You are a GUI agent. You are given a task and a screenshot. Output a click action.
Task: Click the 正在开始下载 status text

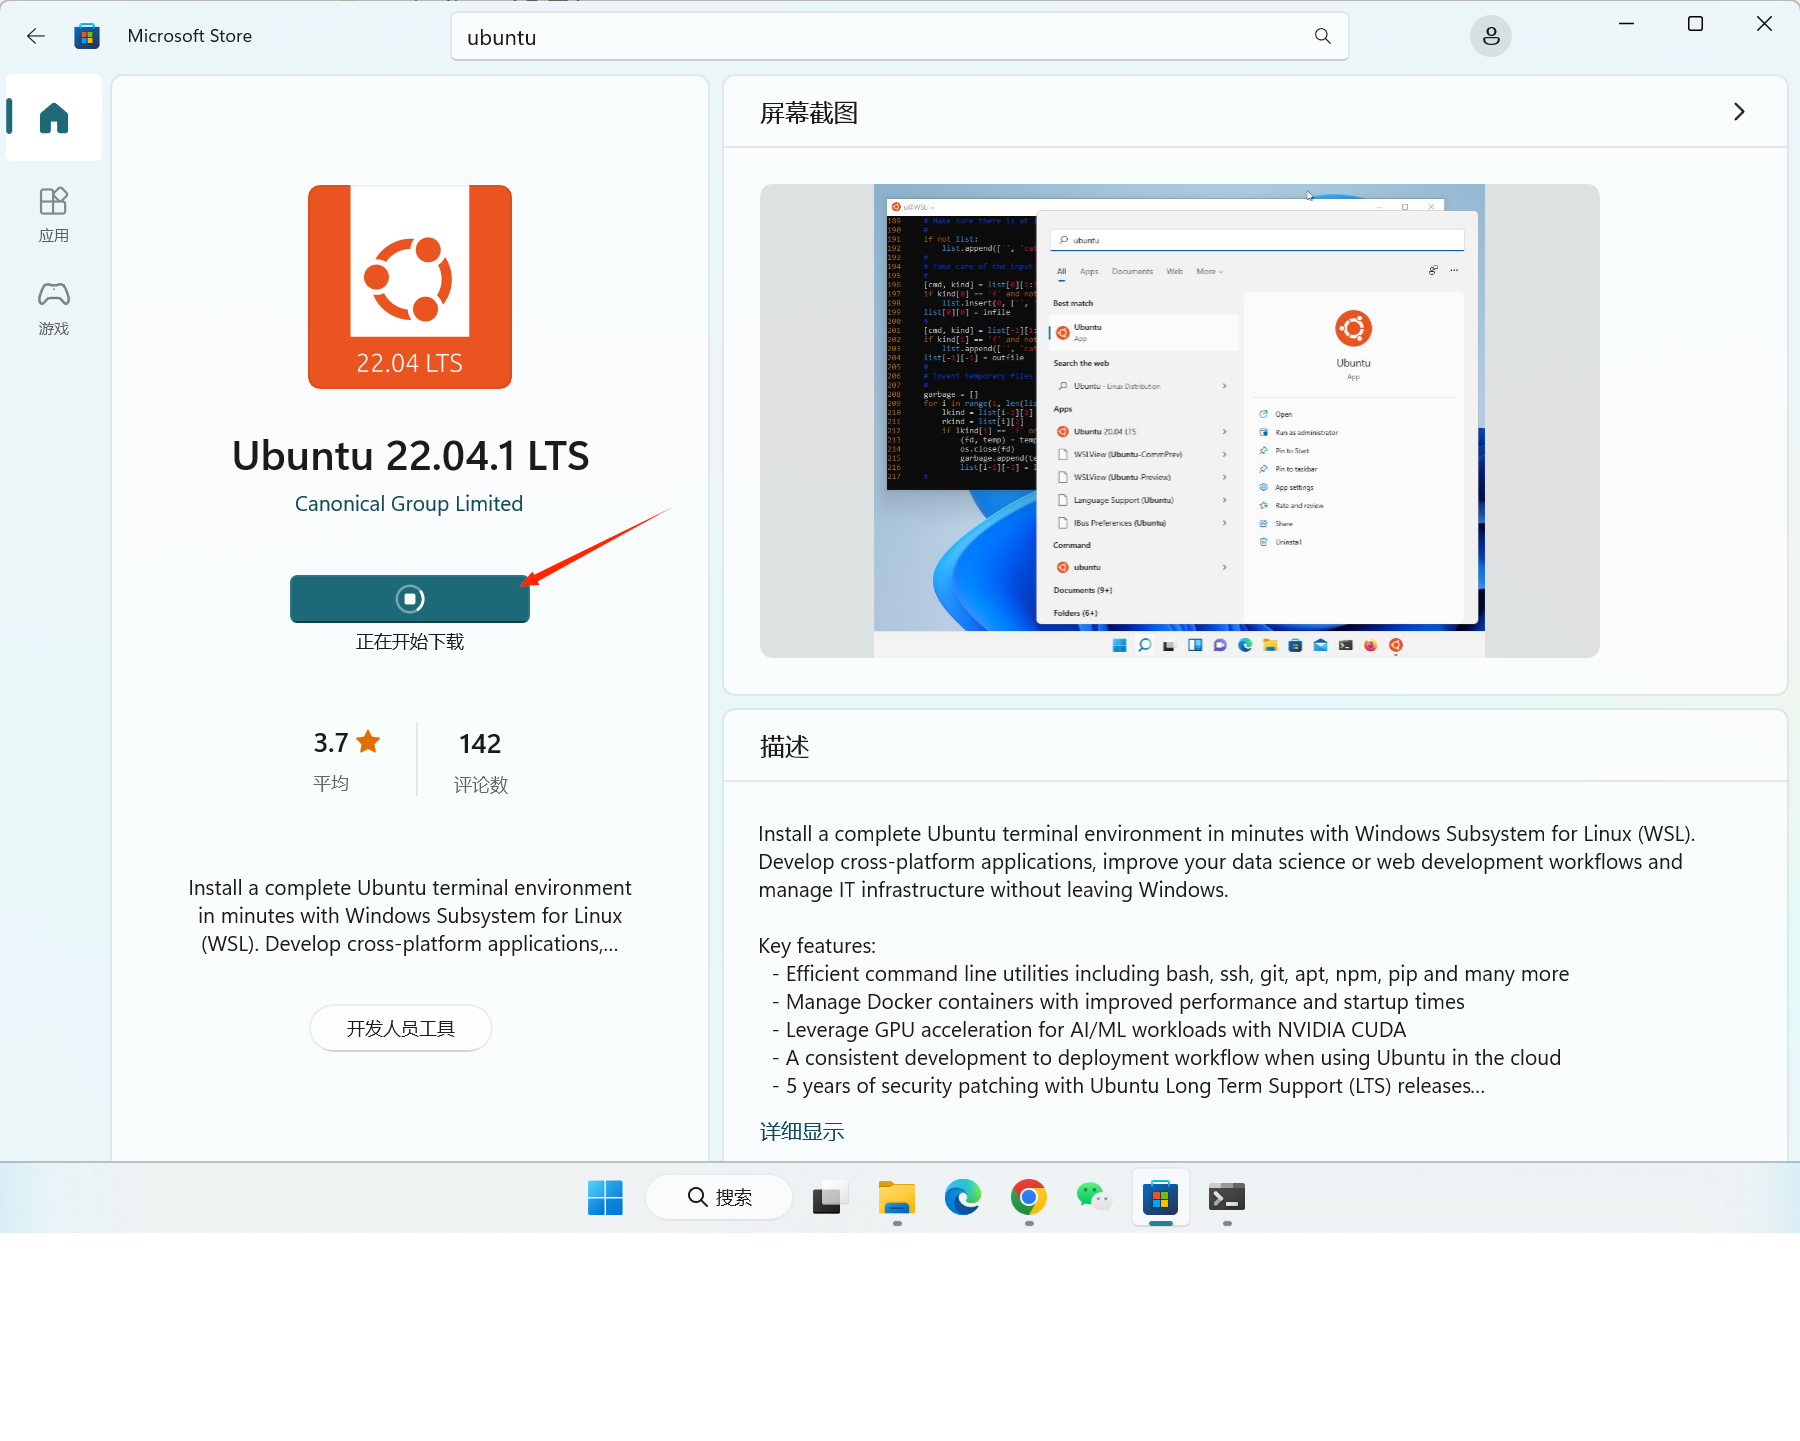pos(410,641)
